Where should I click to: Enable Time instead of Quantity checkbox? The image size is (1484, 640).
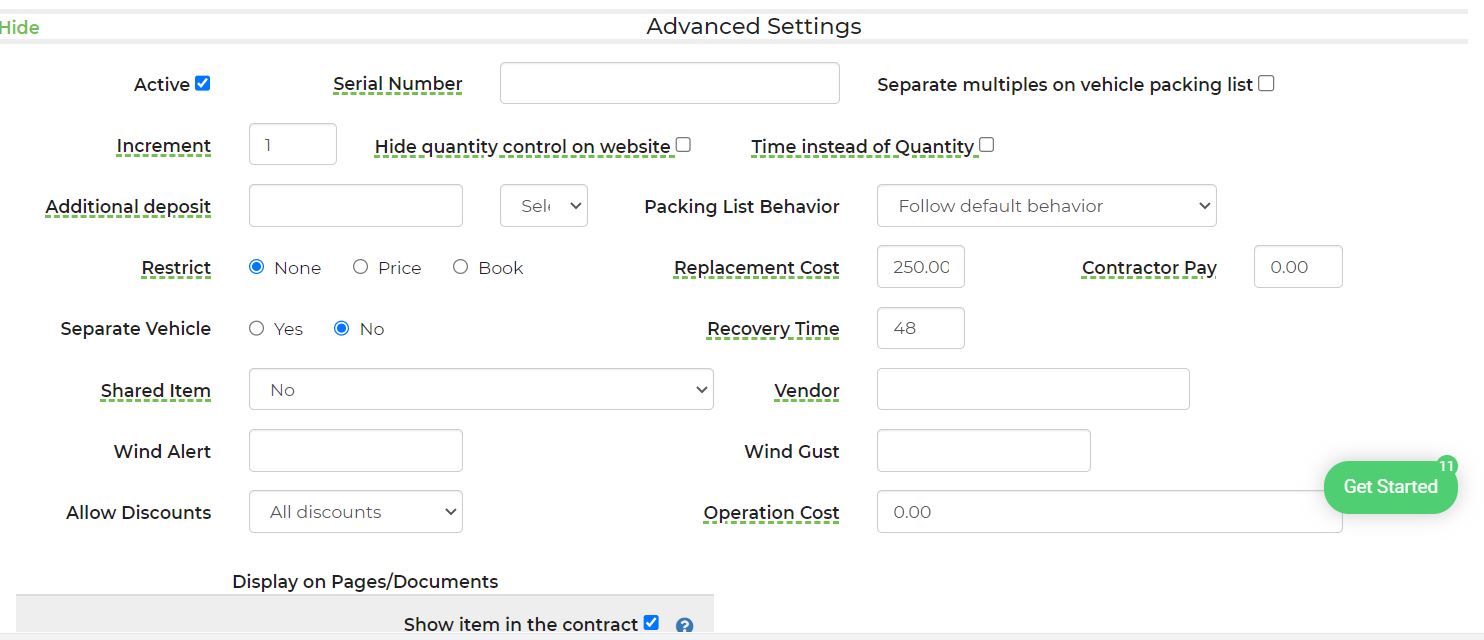pyautogui.click(x=986, y=145)
